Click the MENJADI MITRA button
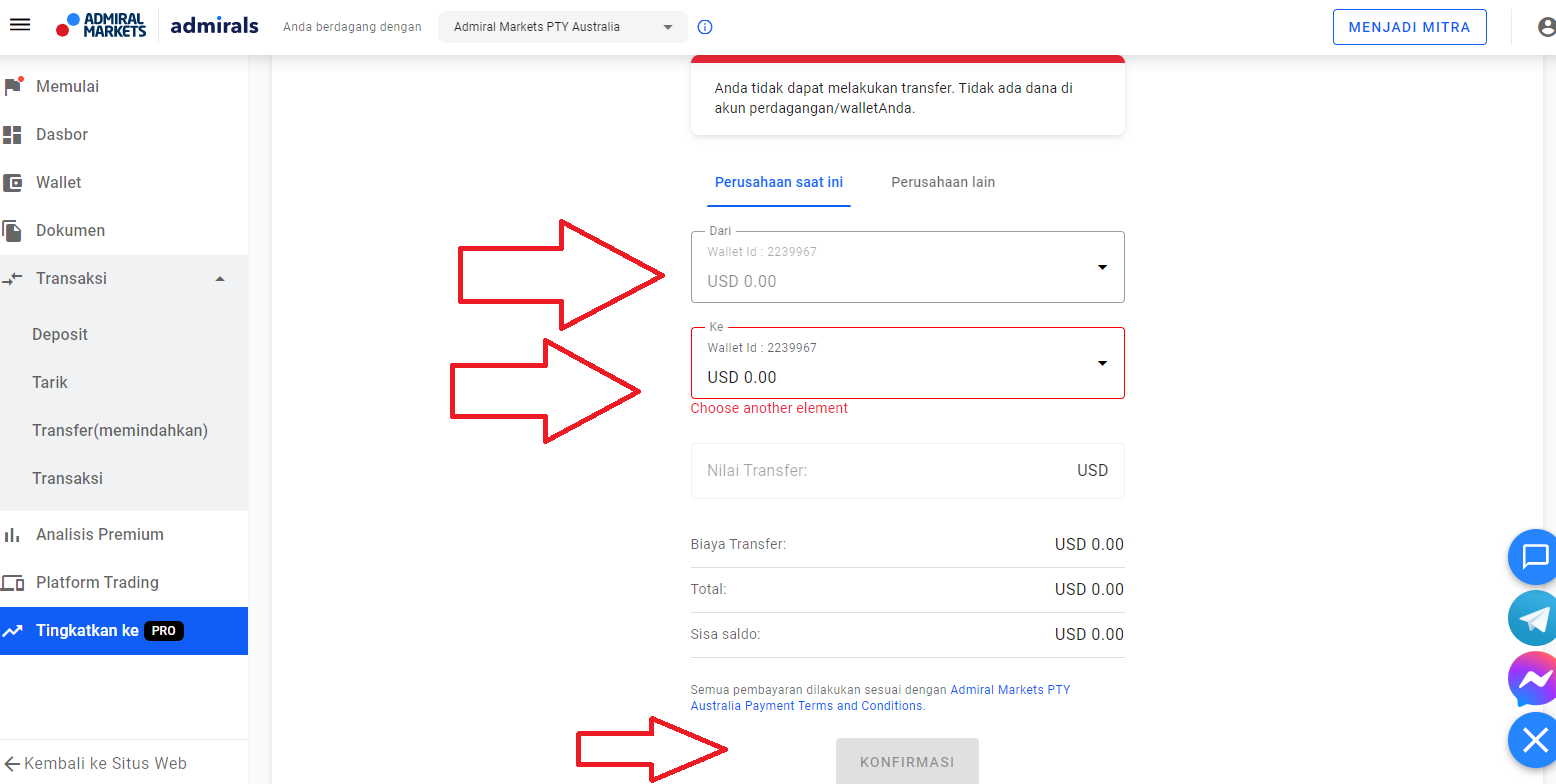 [x=1409, y=27]
